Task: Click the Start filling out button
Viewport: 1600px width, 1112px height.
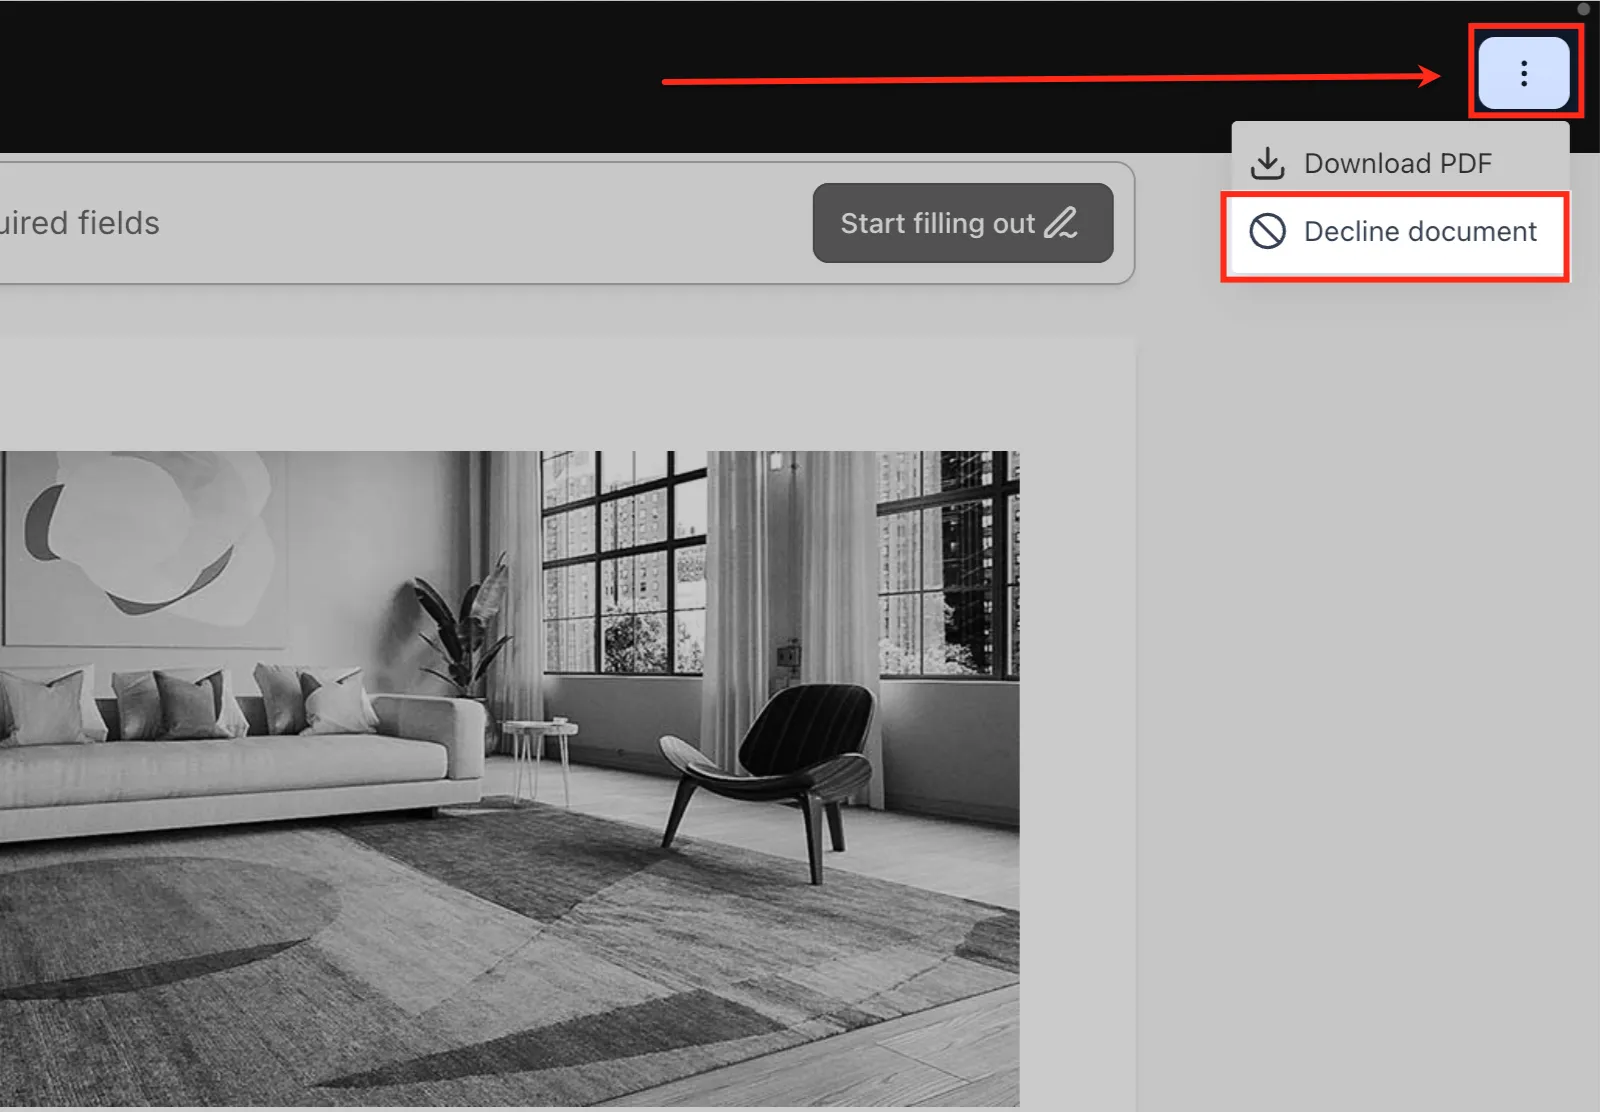Action: [963, 223]
